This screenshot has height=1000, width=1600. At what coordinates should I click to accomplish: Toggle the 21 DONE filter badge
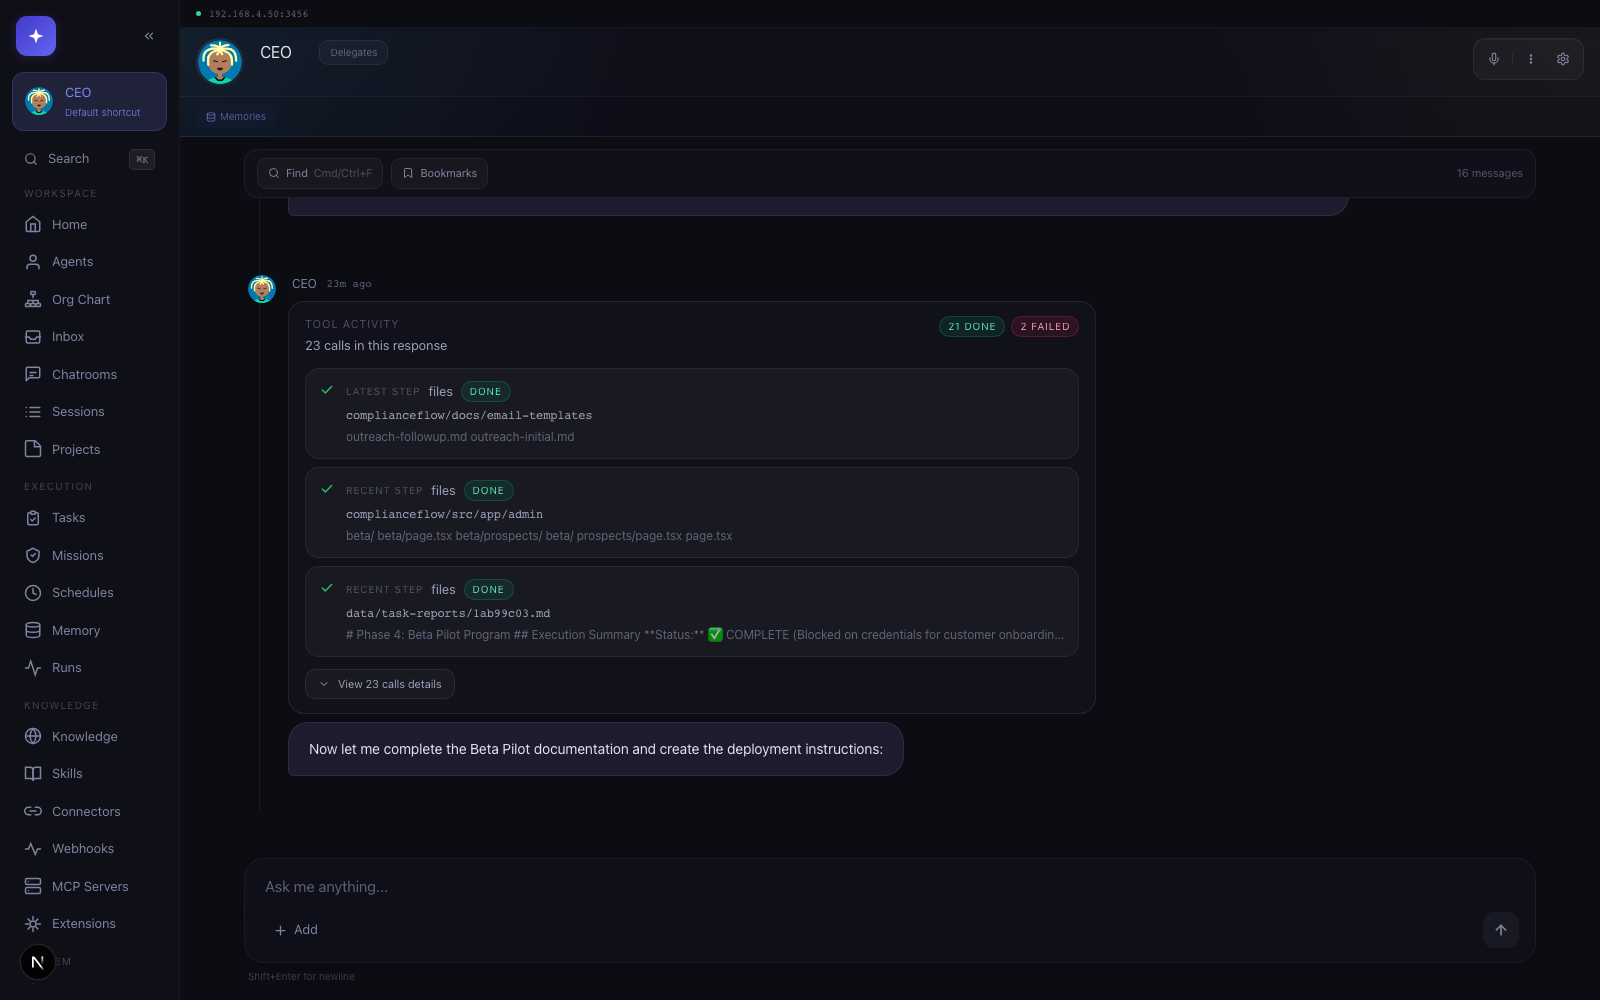[971, 326]
